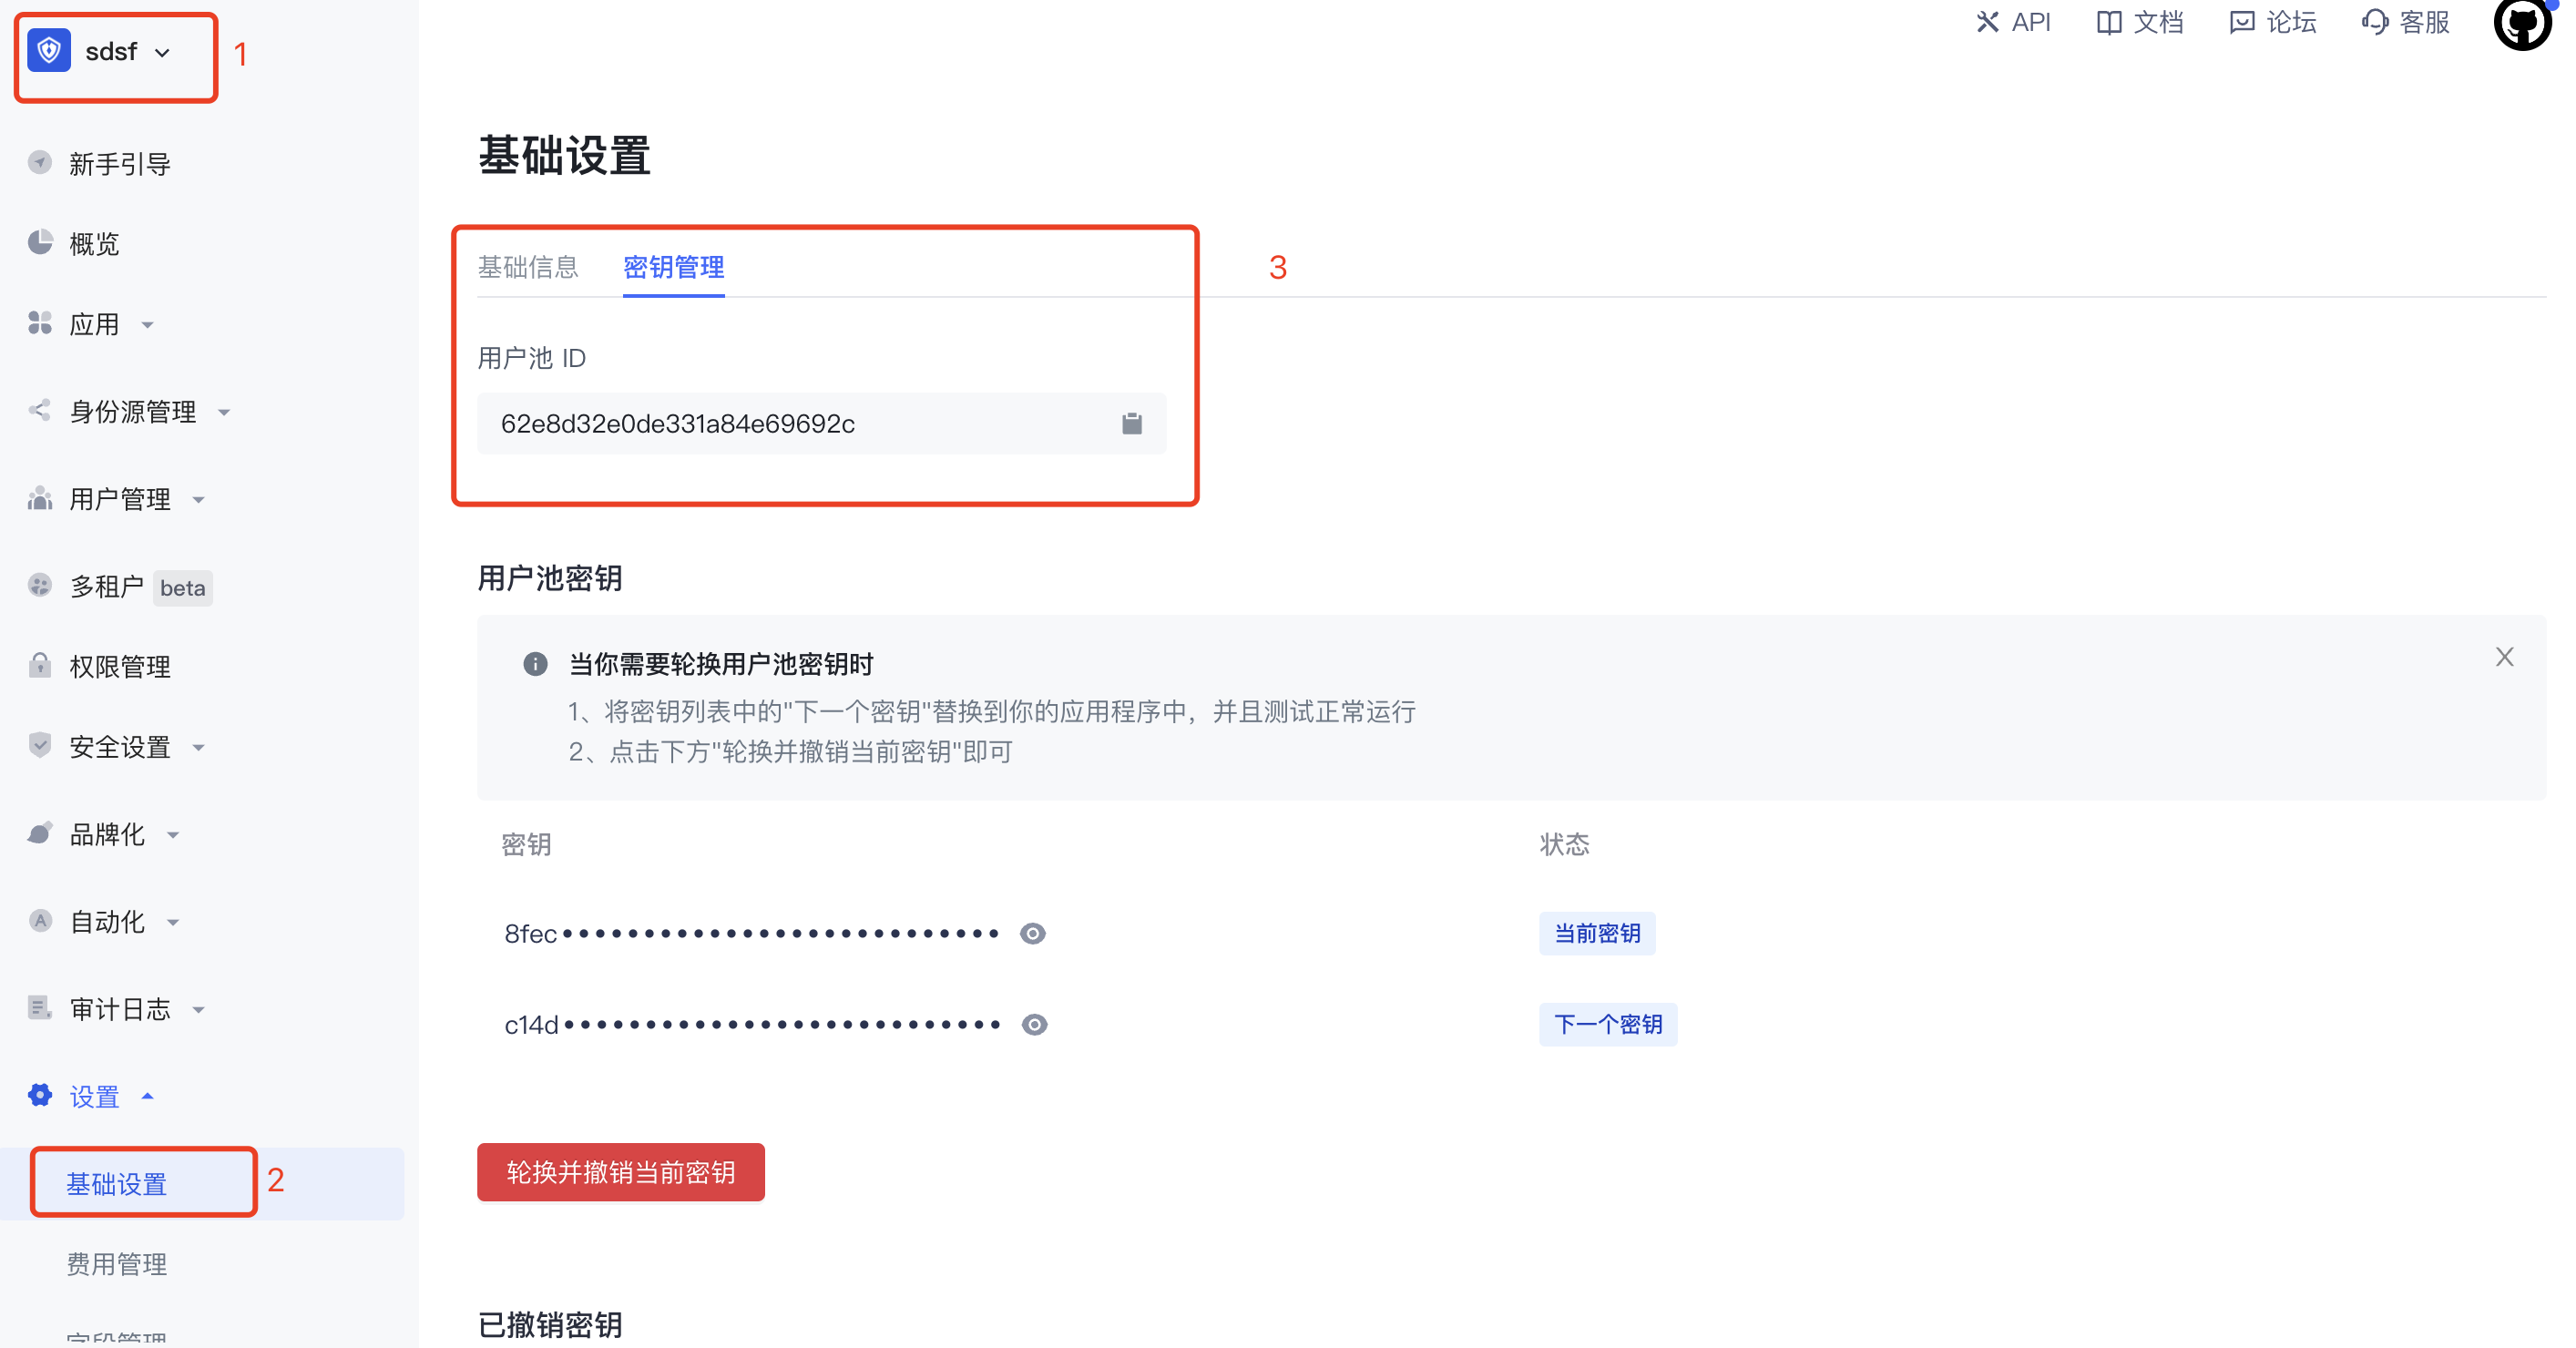This screenshot has width=2576, height=1348.
Task: Open the 权限管理 permissions section
Action: click(x=119, y=666)
